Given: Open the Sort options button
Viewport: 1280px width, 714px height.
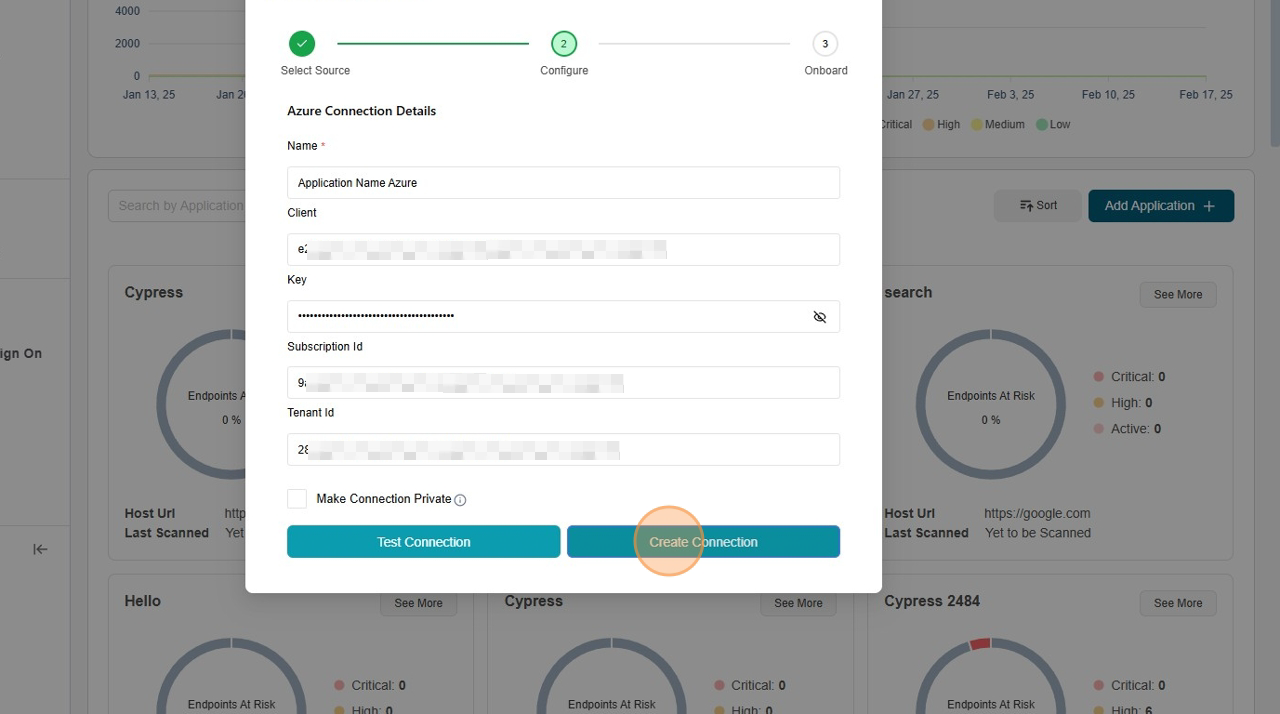Looking at the screenshot, I should 1037,206.
